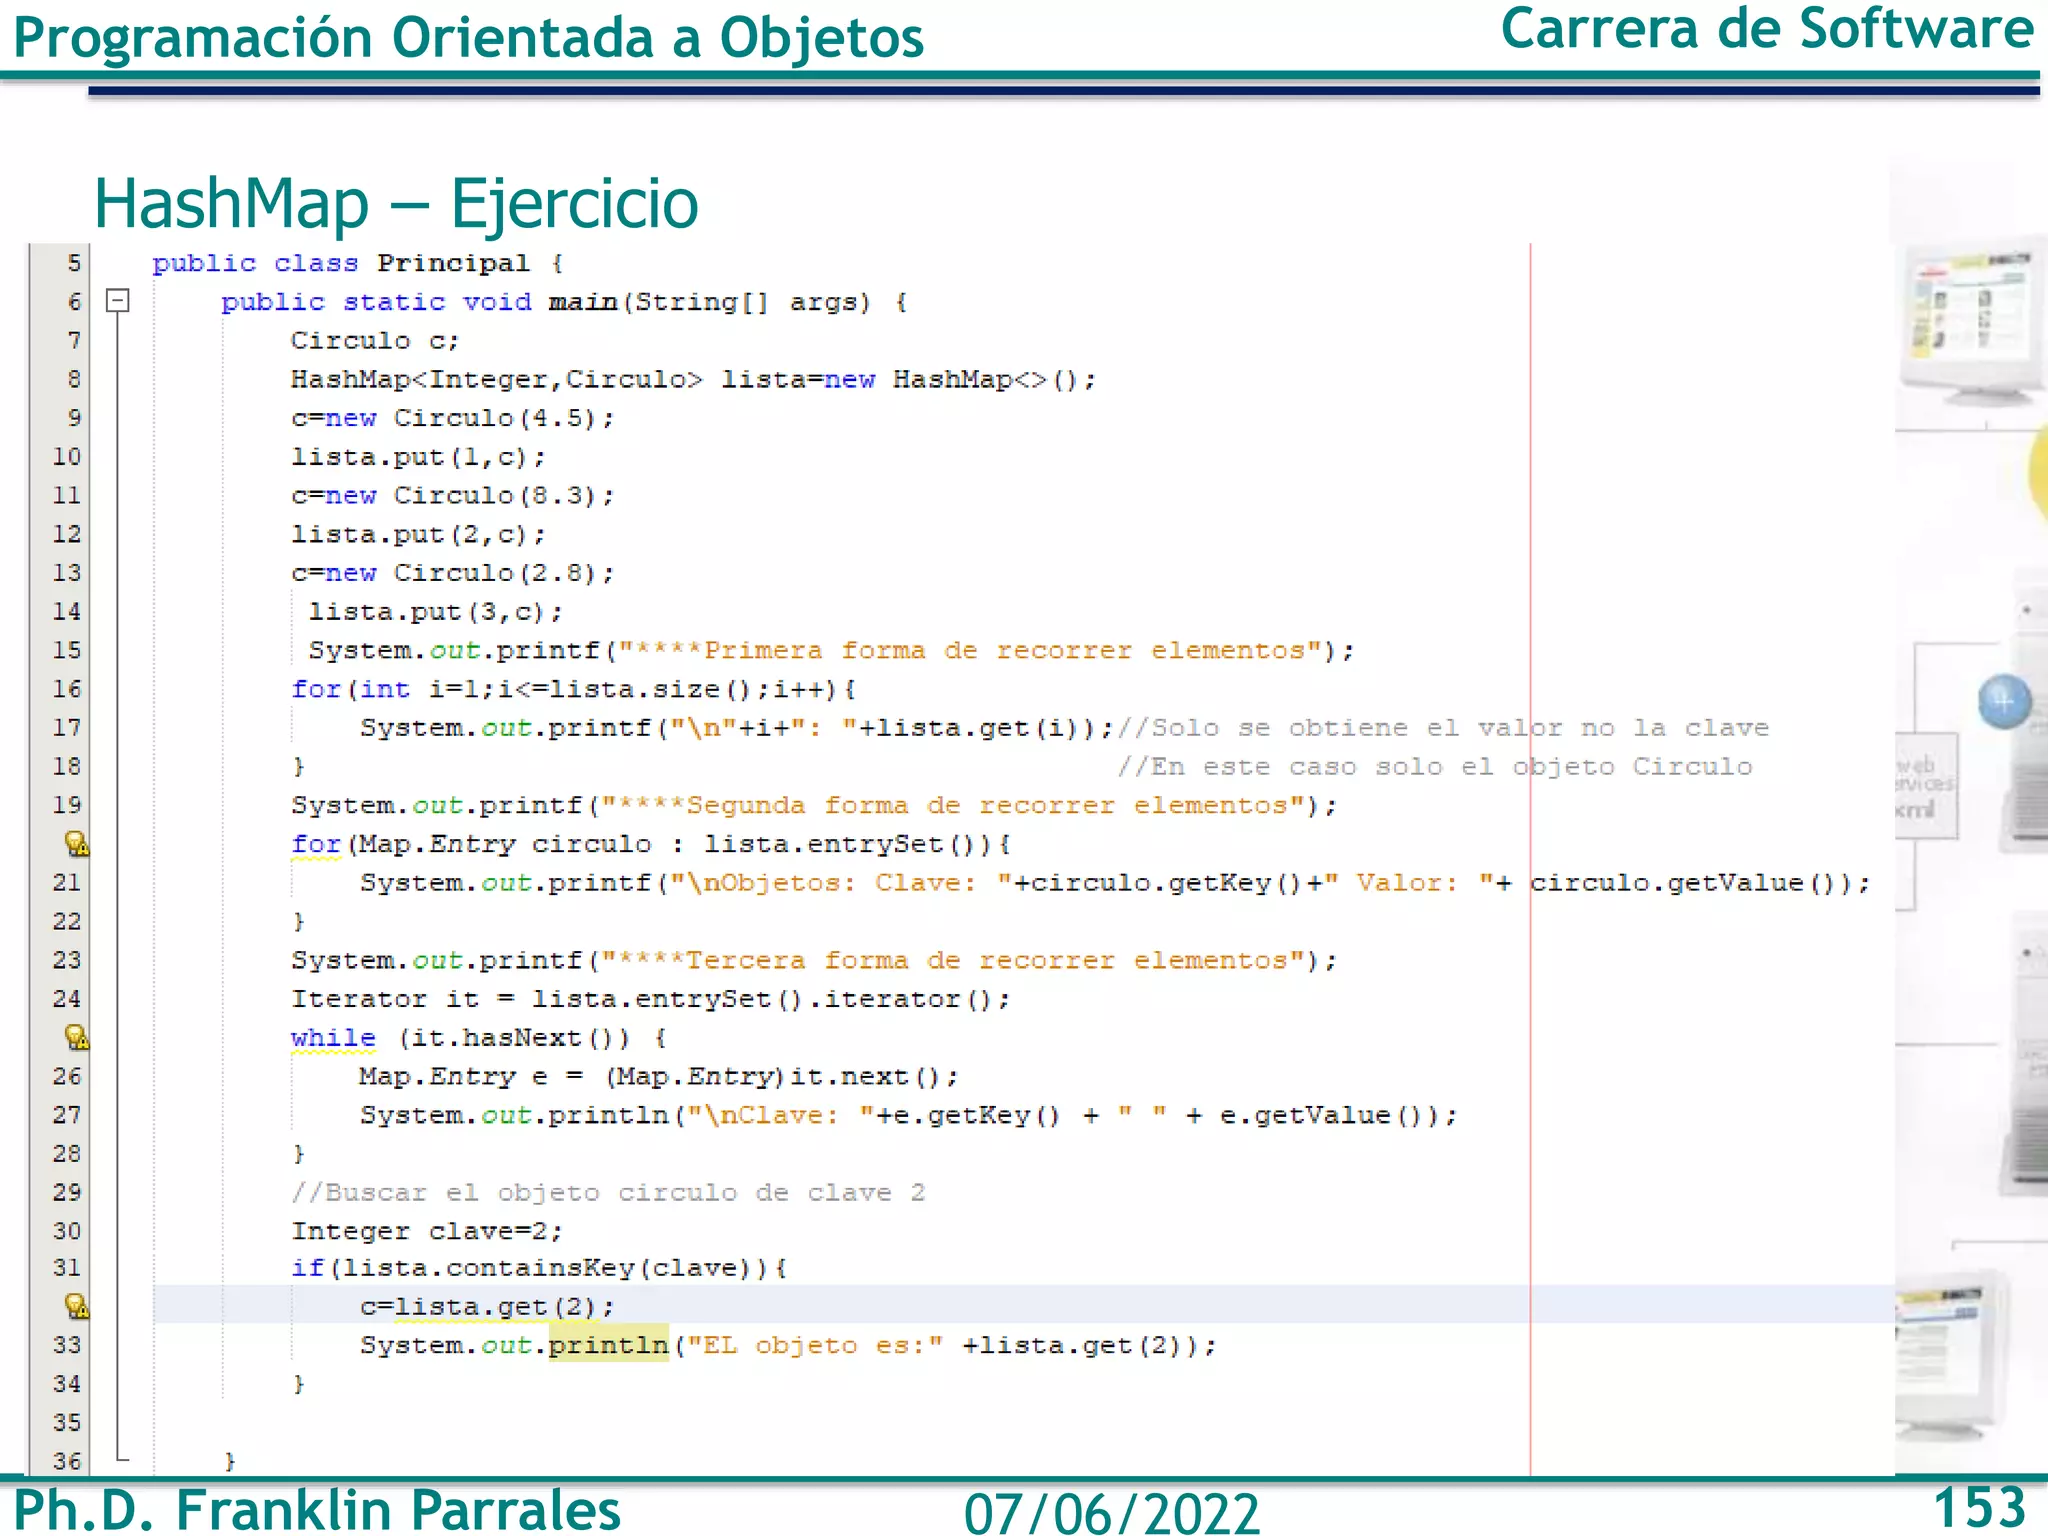
Task: Click the 'circulo.getValue()' call
Action: [x=1684, y=883]
